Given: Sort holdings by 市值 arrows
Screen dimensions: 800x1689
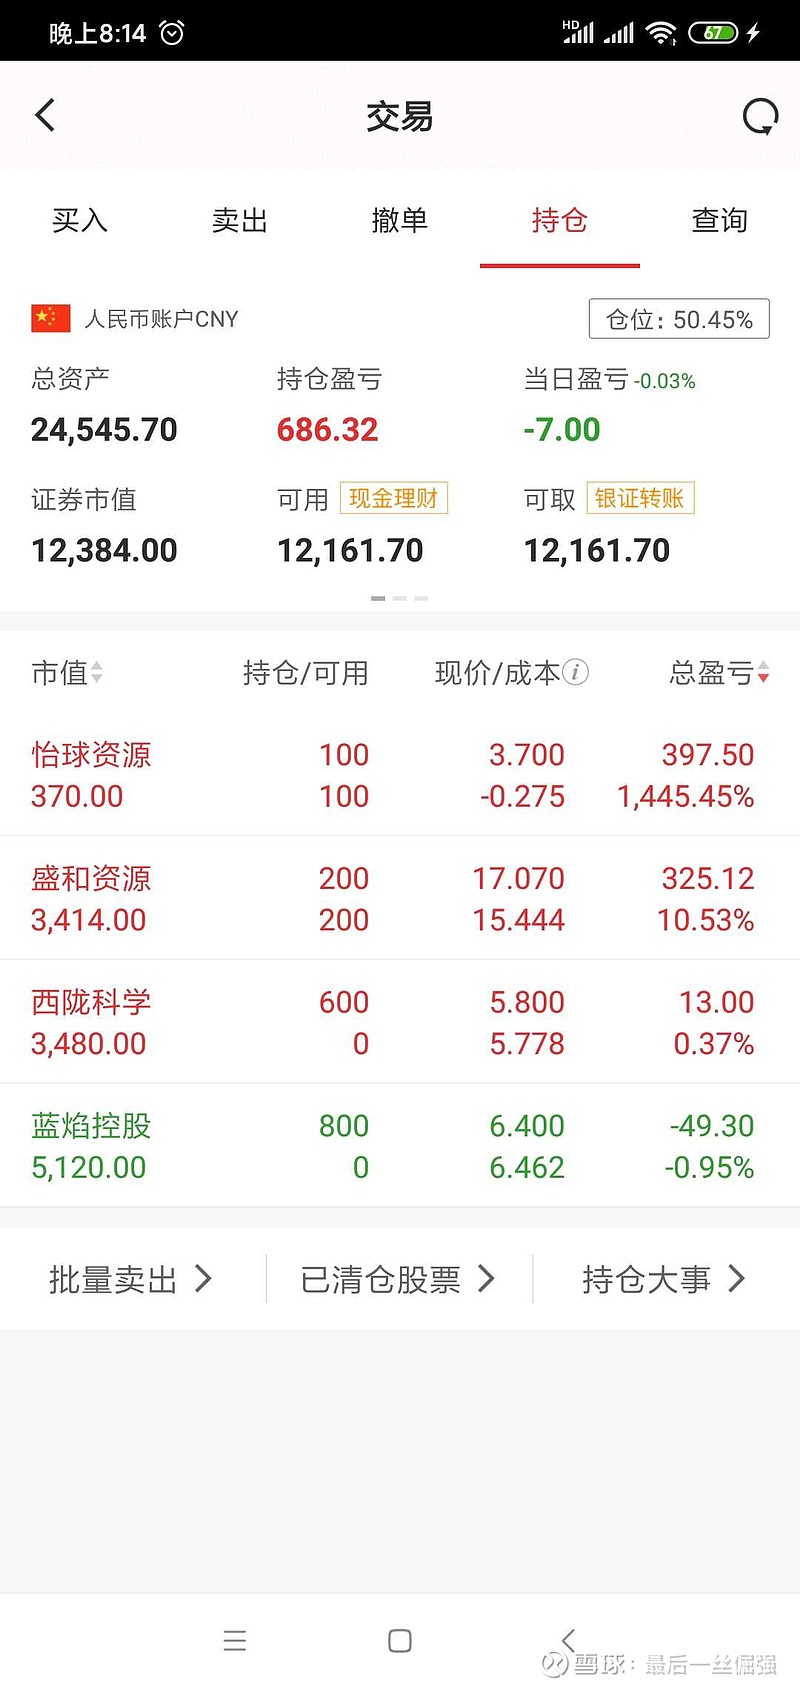Looking at the screenshot, I should (96, 673).
